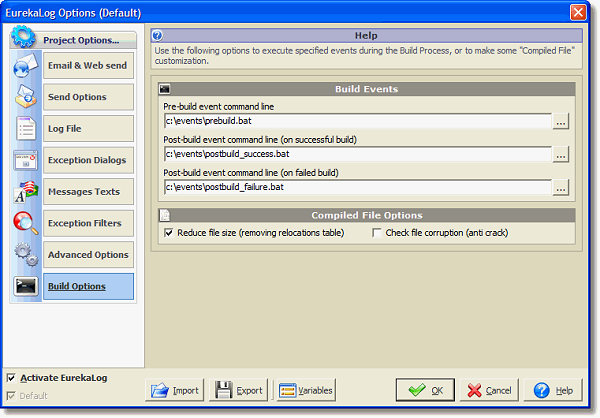Click the Pre-build event command line field
The height and width of the screenshot is (418, 600).
[x=358, y=121]
